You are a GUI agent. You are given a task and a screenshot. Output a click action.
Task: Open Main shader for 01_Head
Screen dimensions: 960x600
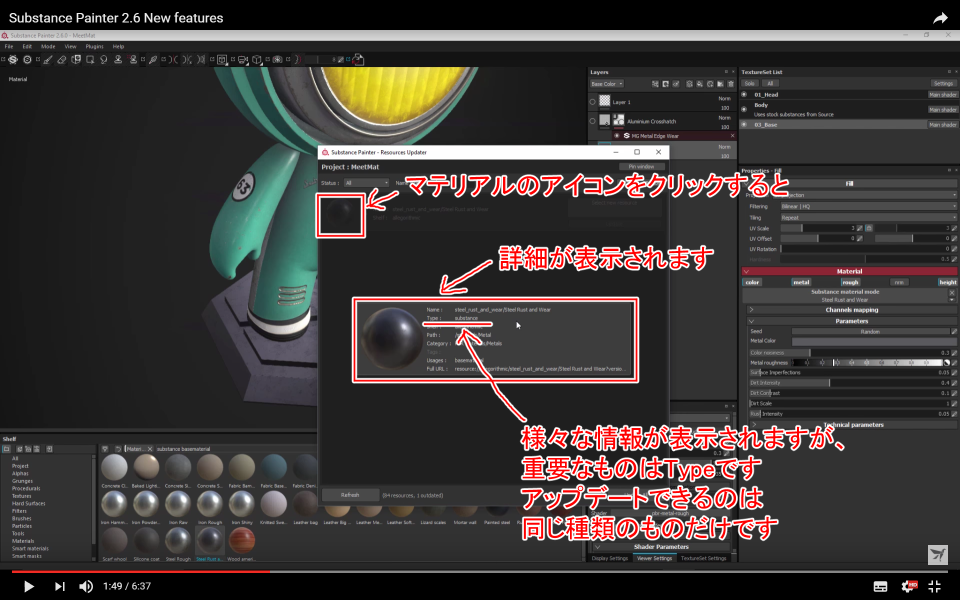[943, 95]
